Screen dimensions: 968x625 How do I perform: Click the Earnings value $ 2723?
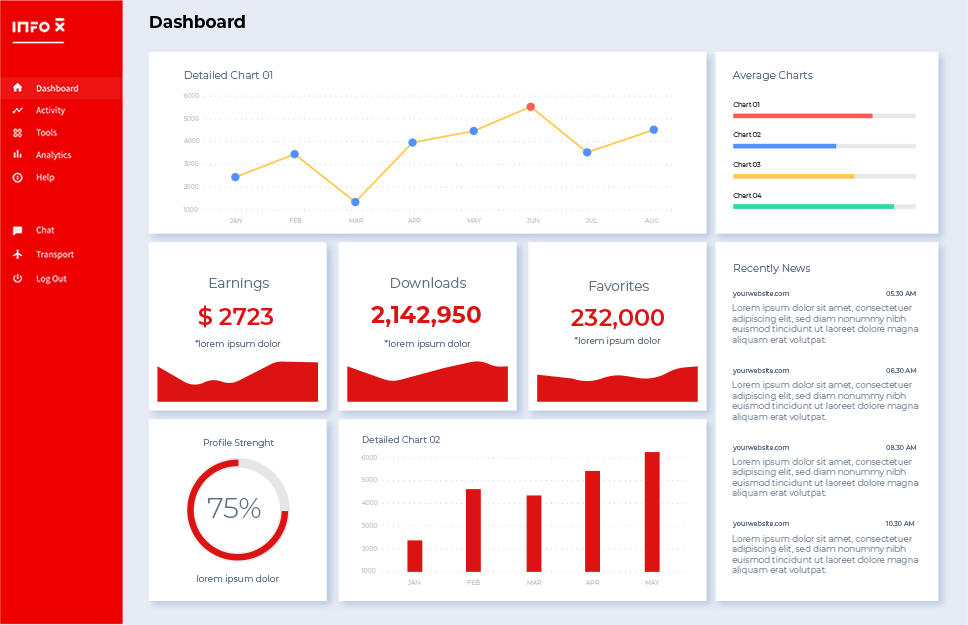click(236, 317)
